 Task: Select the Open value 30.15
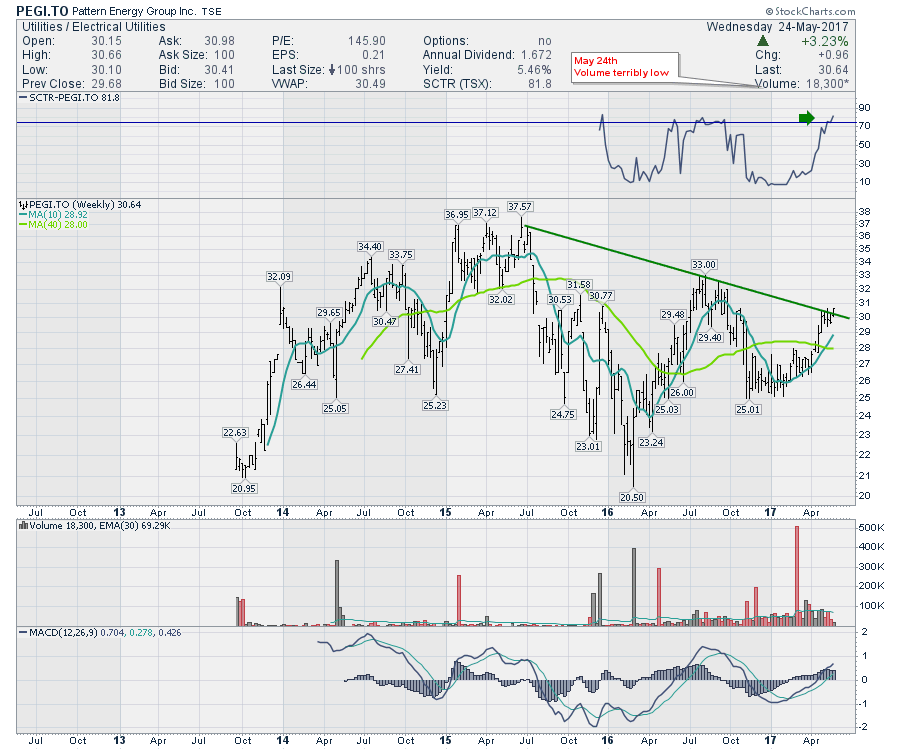pos(106,41)
